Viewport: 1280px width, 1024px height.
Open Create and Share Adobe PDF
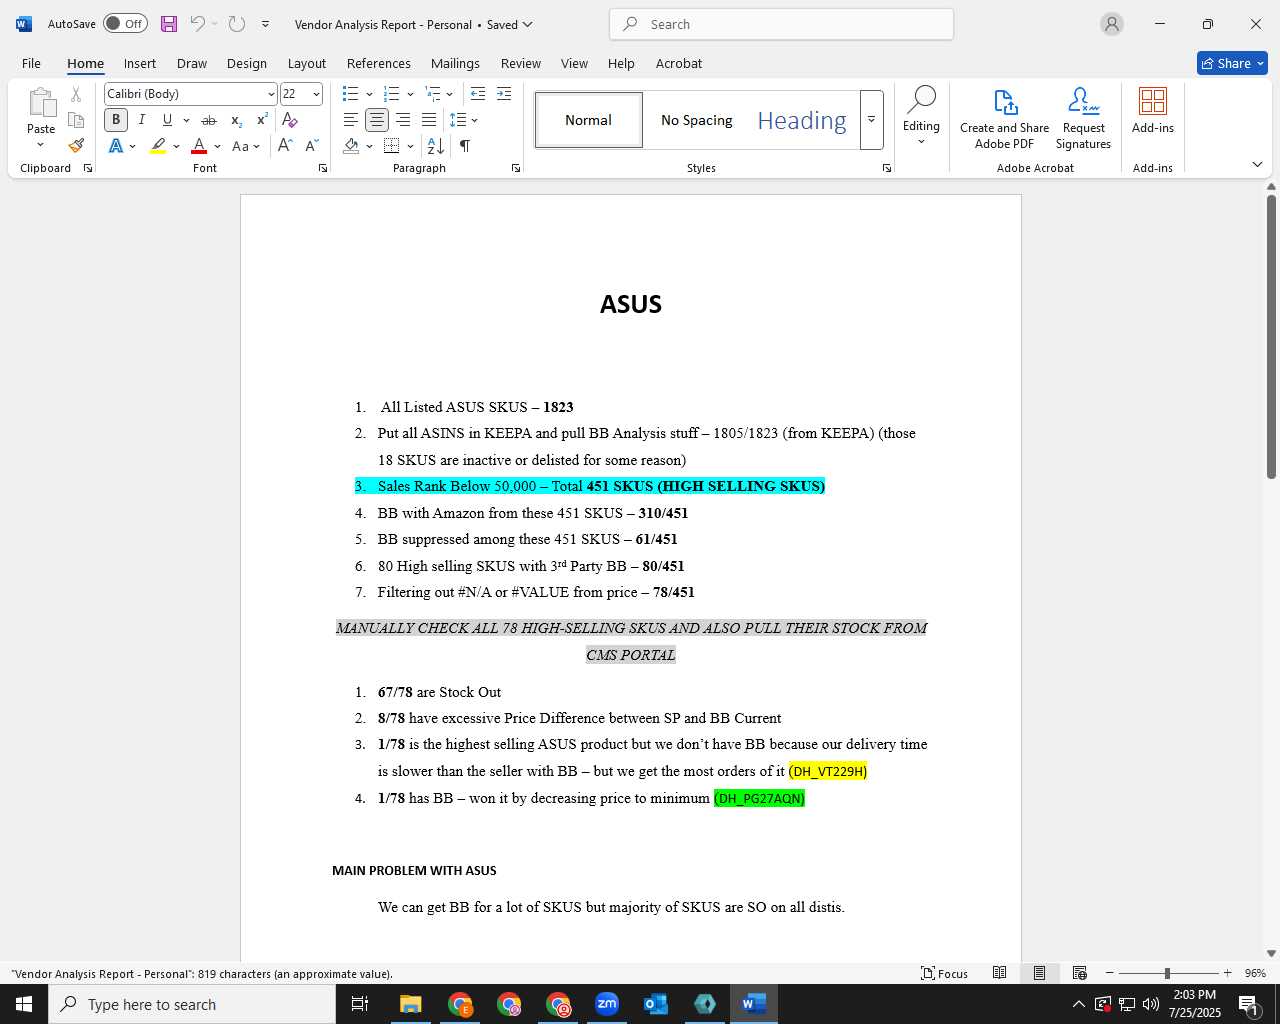pos(1004,119)
